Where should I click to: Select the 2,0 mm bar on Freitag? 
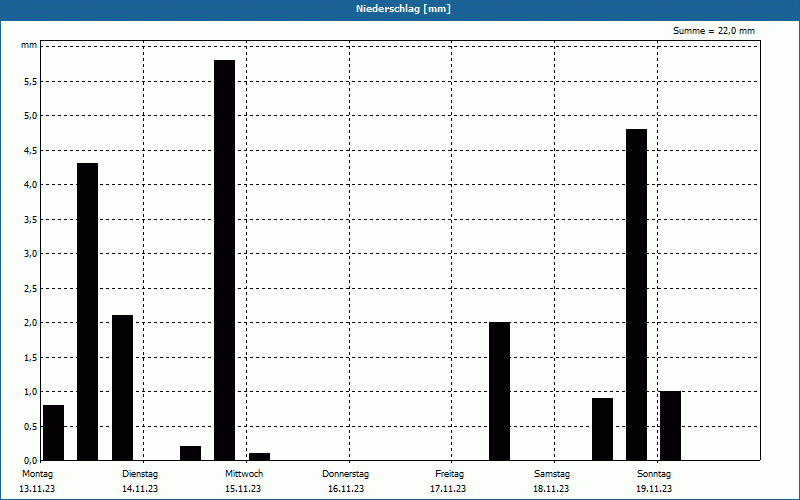click(499, 391)
